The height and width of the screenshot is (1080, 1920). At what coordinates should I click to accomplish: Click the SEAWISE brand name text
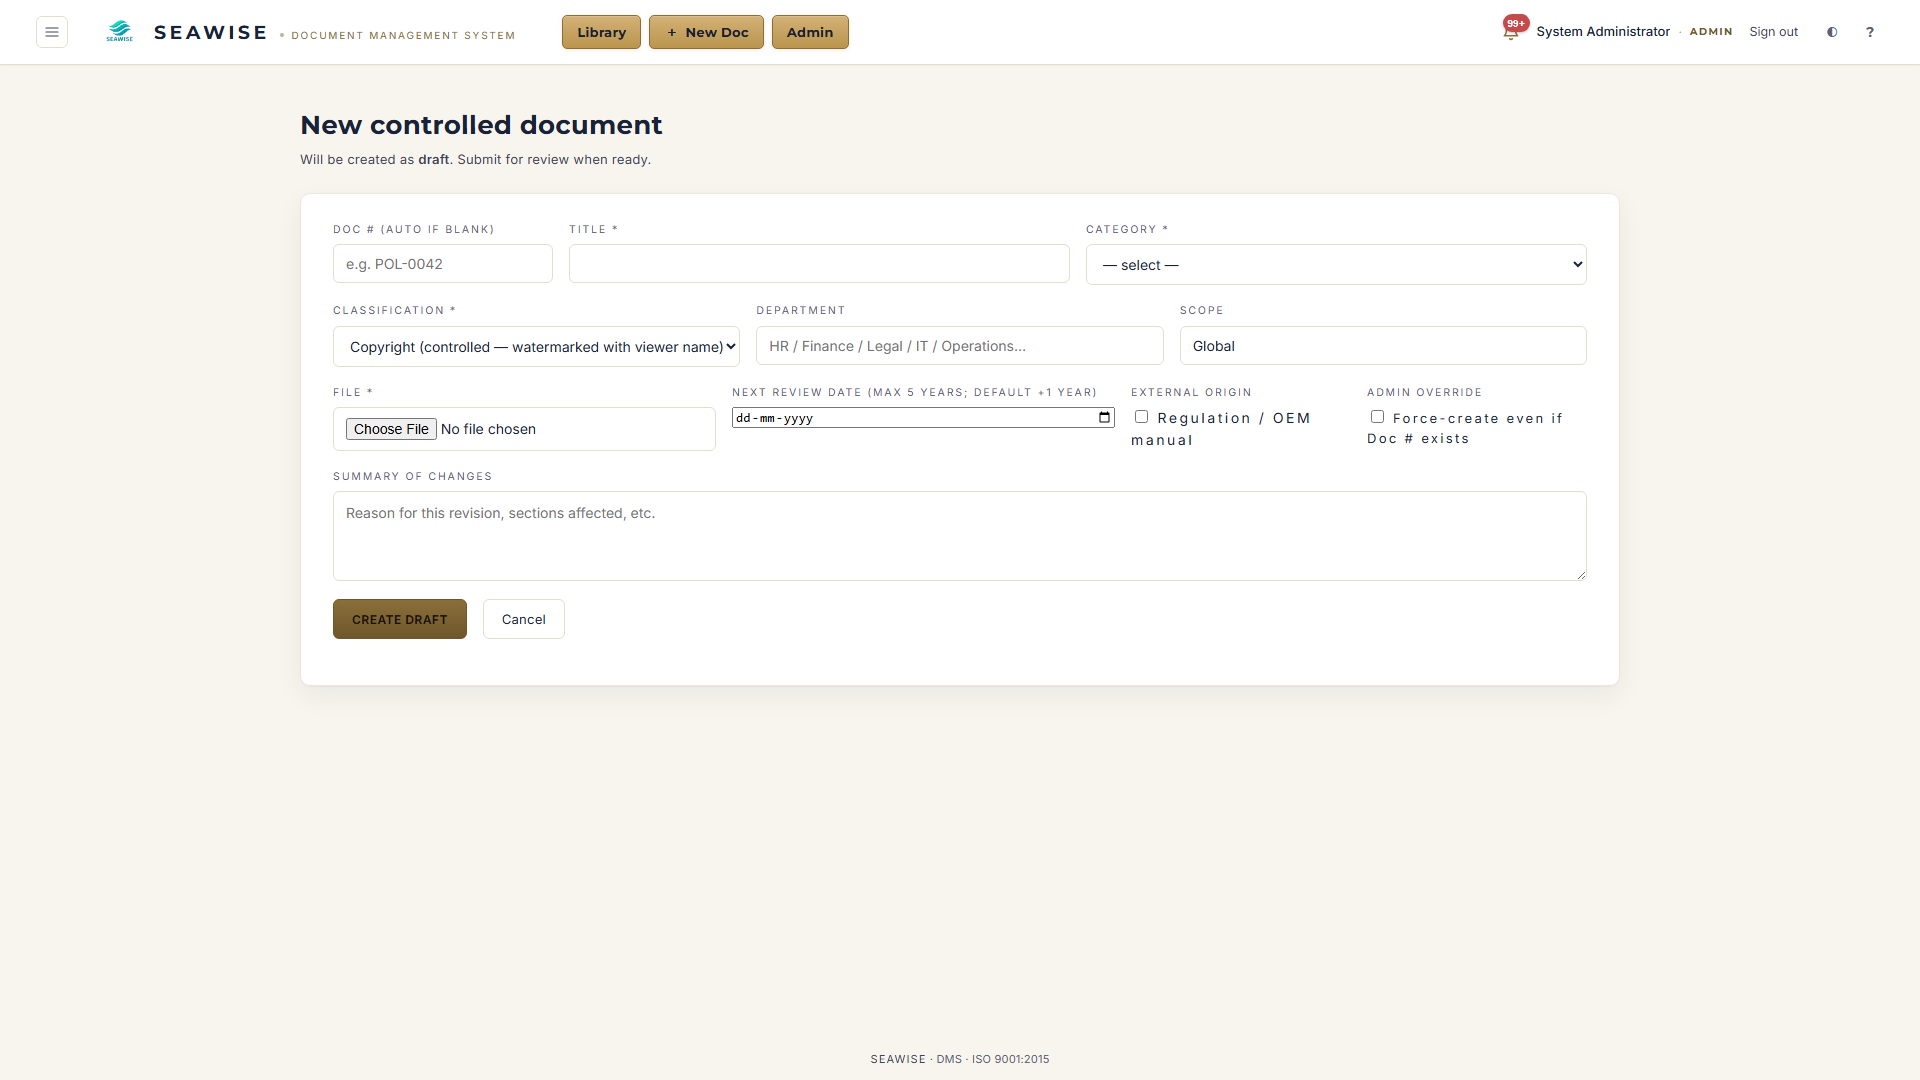[x=210, y=32]
